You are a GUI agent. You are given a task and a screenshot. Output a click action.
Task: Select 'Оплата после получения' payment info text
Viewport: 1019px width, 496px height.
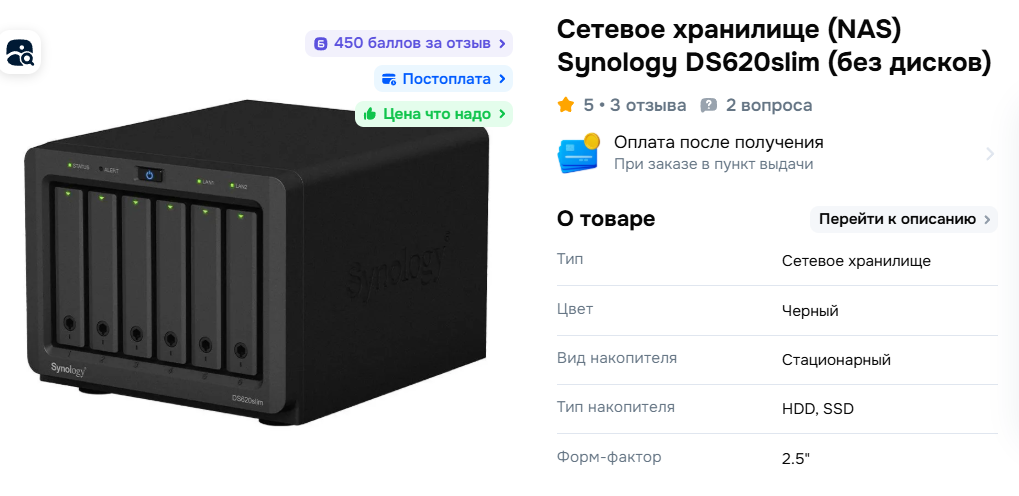719,142
